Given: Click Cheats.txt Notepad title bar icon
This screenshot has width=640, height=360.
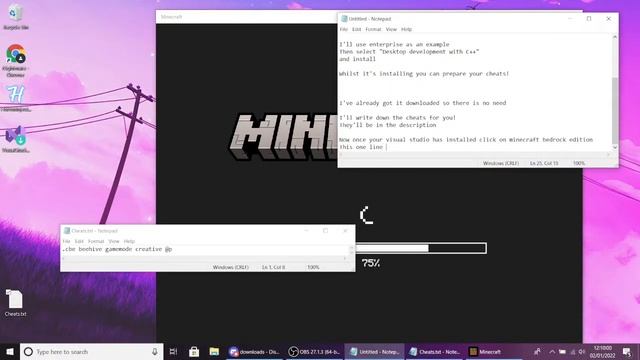Looking at the screenshot, I should coord(67,231).
